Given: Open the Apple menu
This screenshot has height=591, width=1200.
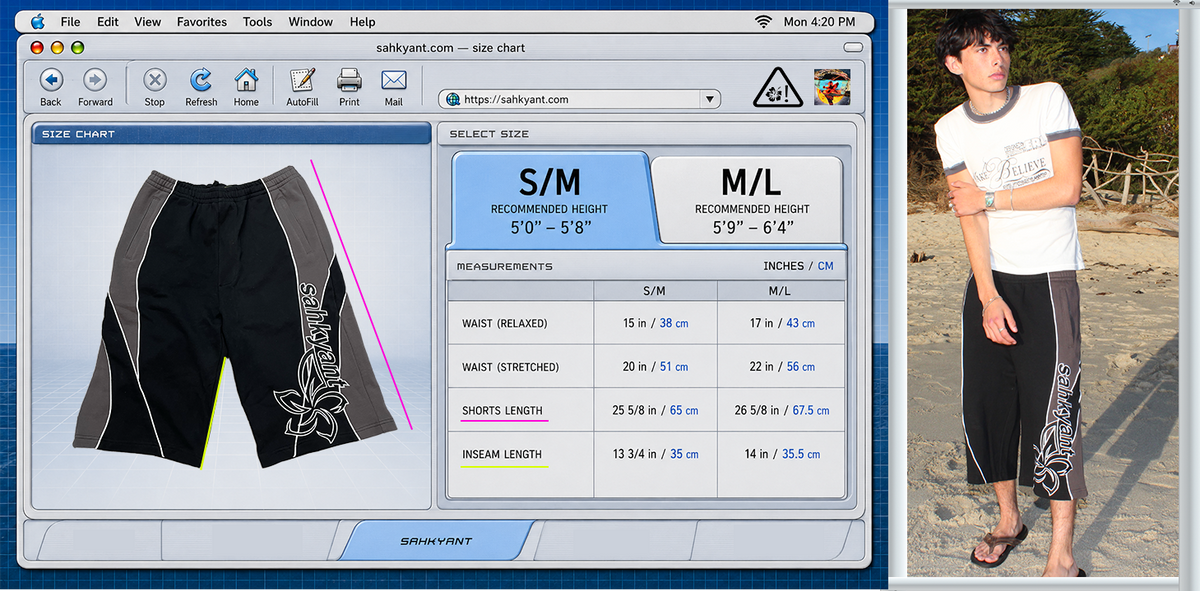Looking at the screenshot, I should point(38,21).
